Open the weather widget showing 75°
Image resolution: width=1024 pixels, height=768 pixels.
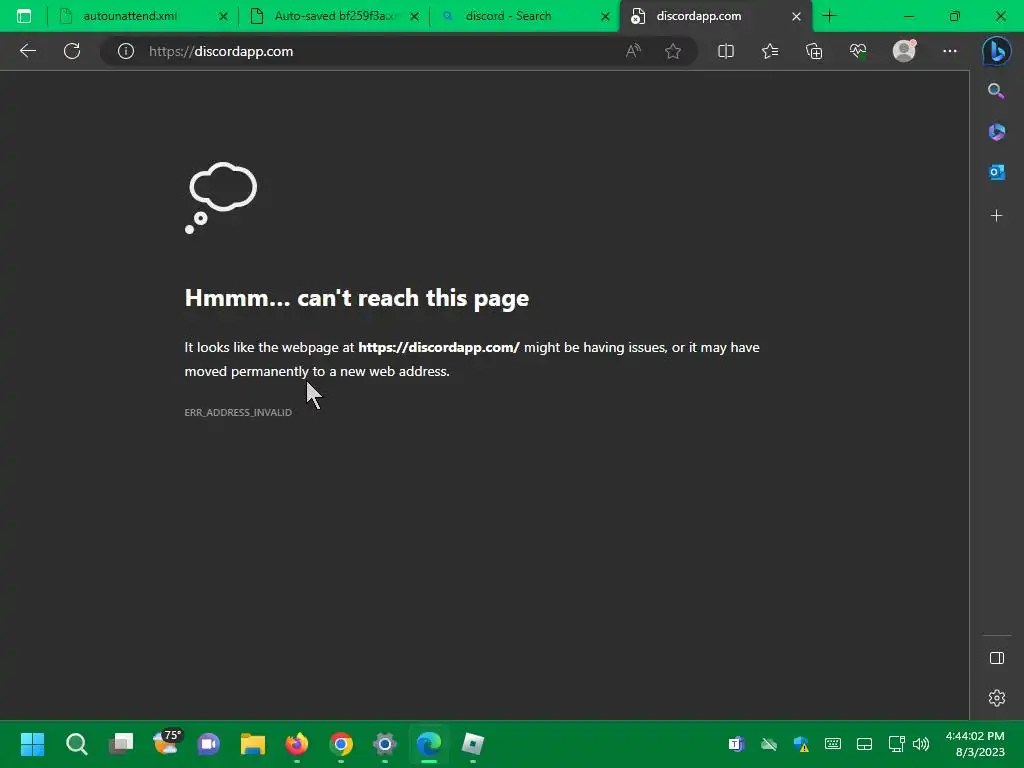(x=166, y=743)
